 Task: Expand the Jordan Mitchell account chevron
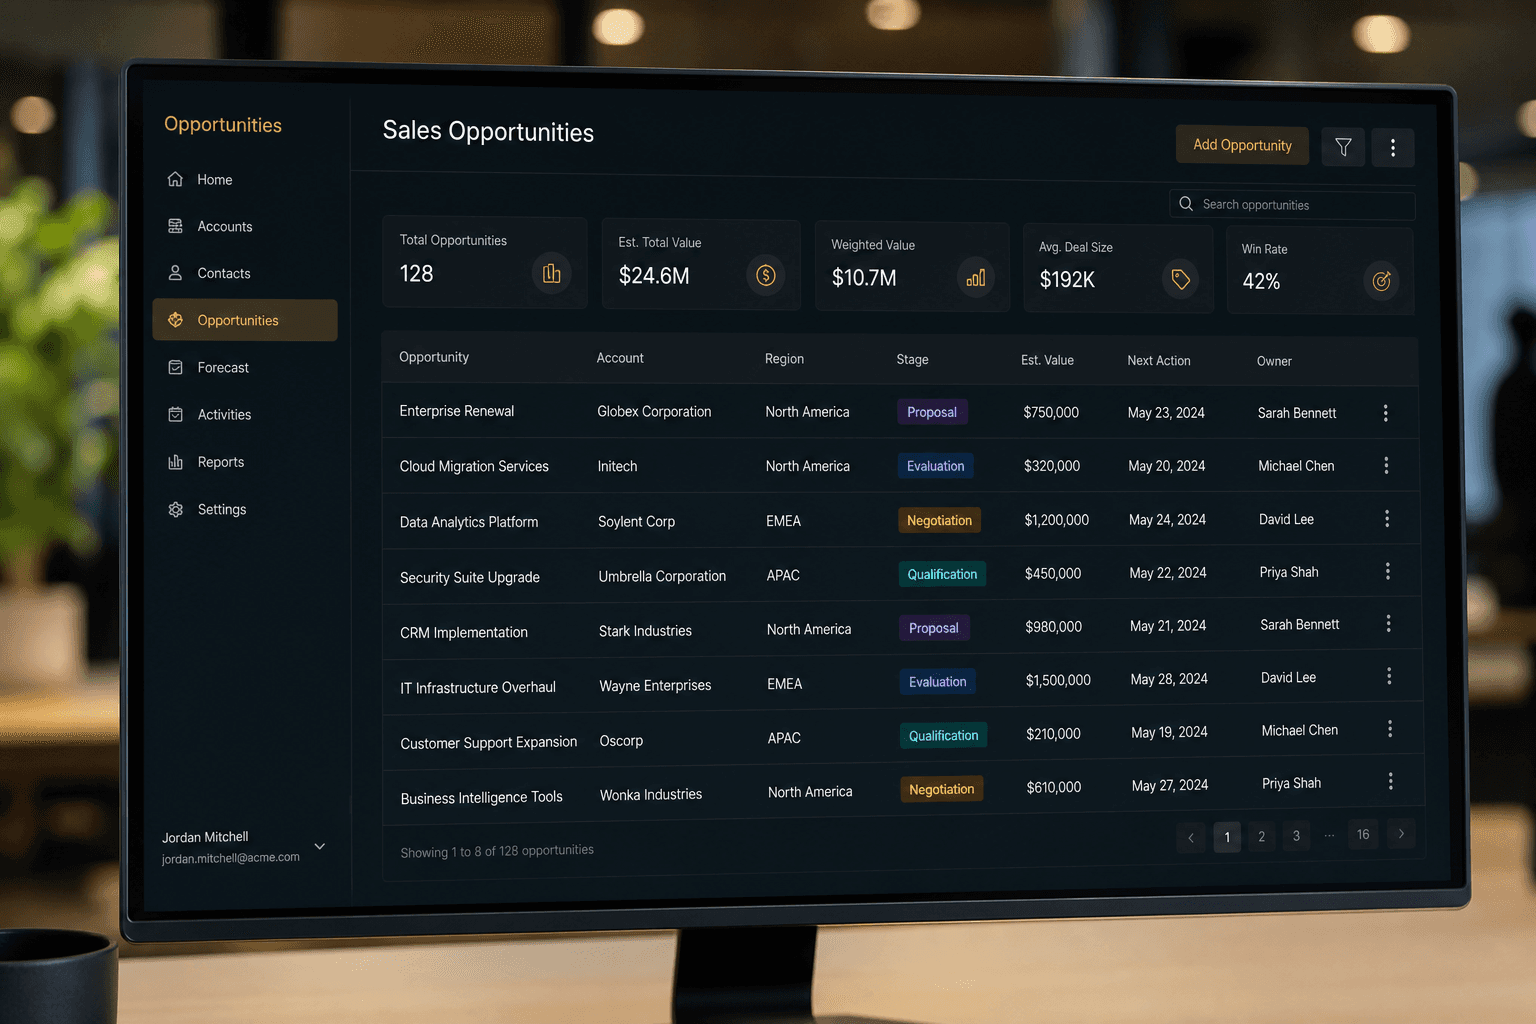tap(320, 846)
